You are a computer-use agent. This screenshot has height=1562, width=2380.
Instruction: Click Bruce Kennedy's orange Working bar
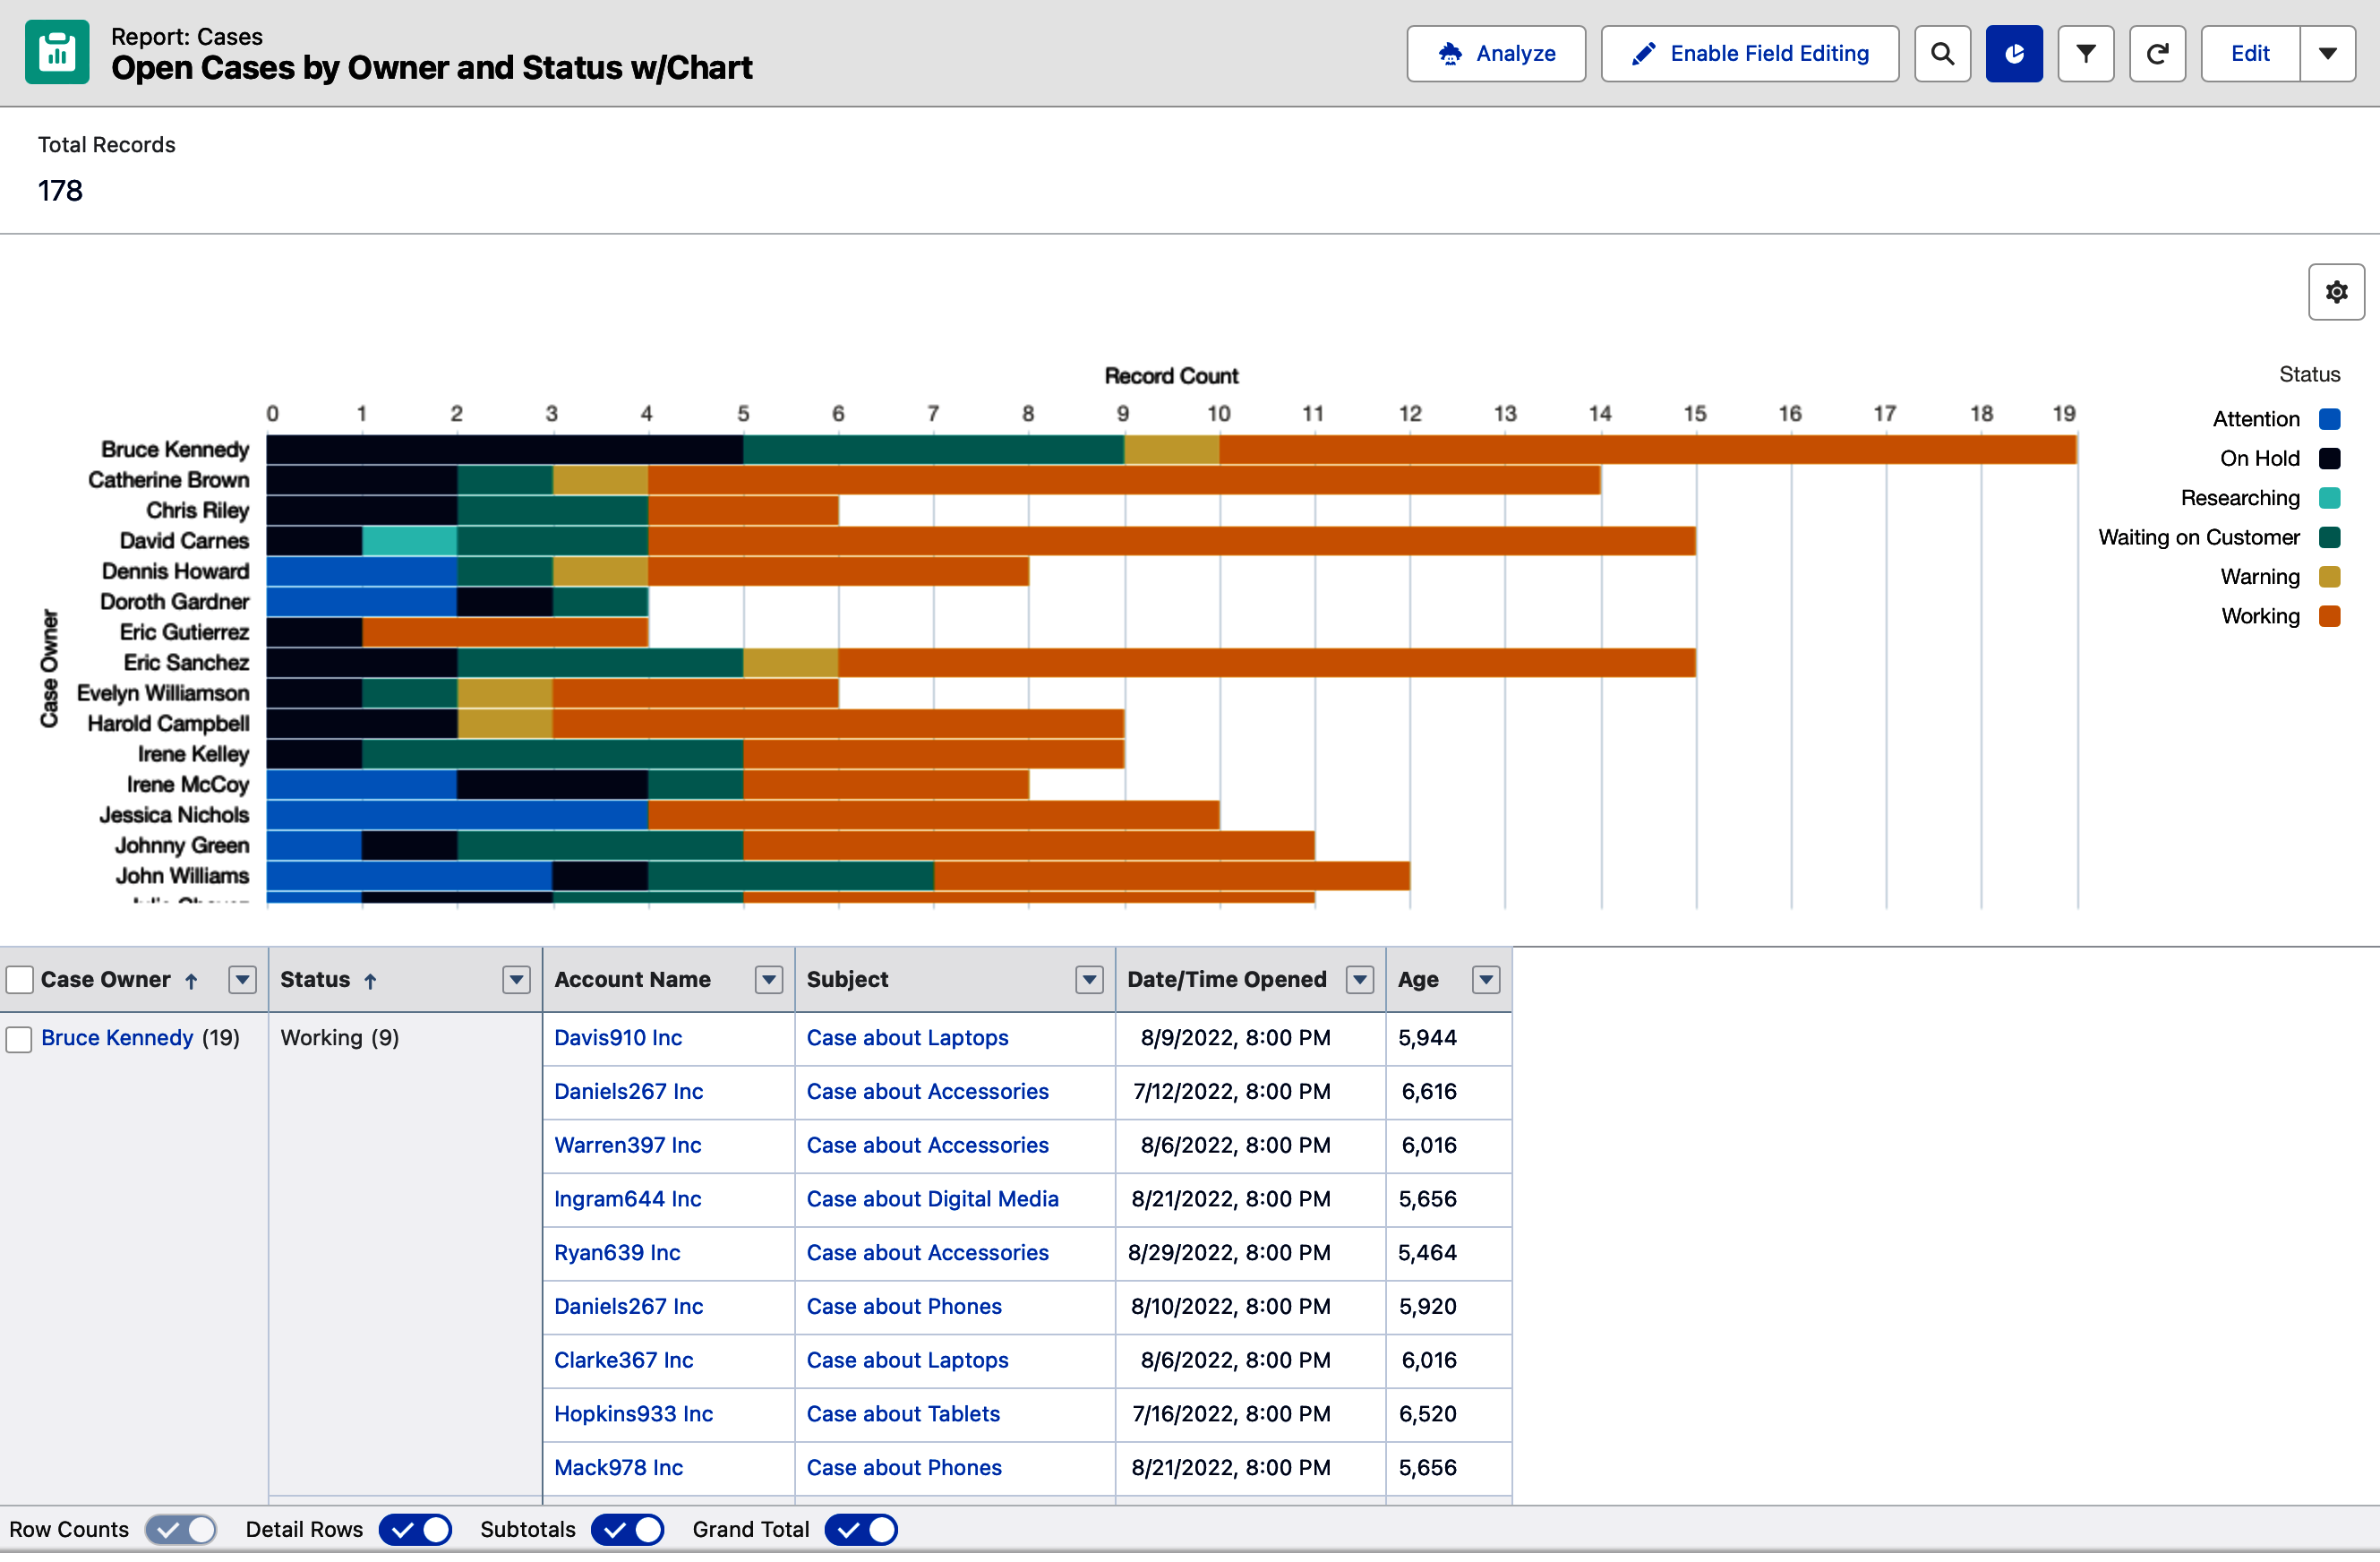click(1648, 450)
